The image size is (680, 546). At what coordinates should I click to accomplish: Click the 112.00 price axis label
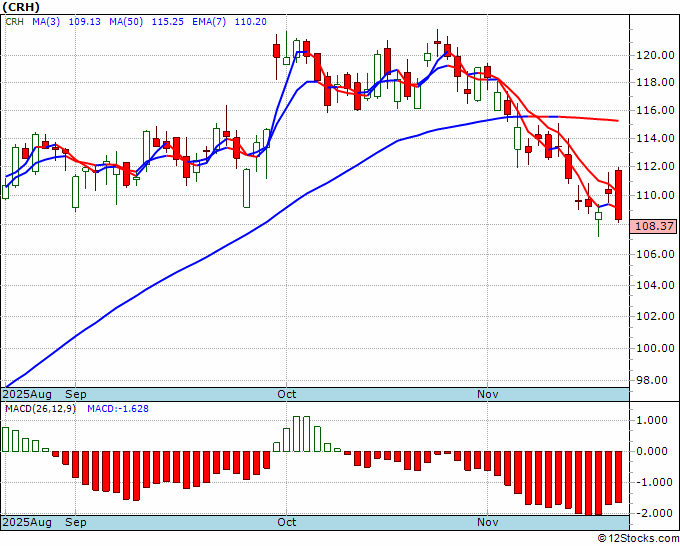[x=656, y=167]
